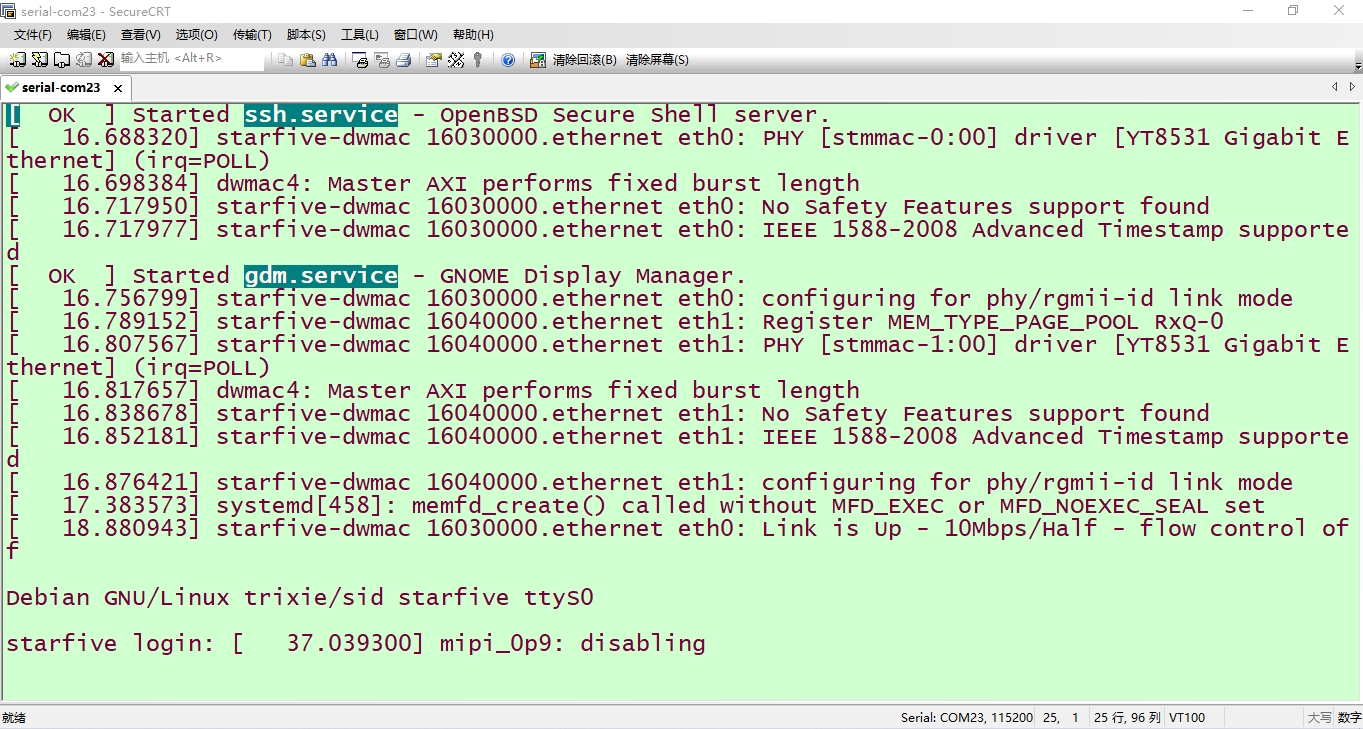Click the Connect in Tab icon
This screenshot has height=729, width=1363.
(62, 60)
